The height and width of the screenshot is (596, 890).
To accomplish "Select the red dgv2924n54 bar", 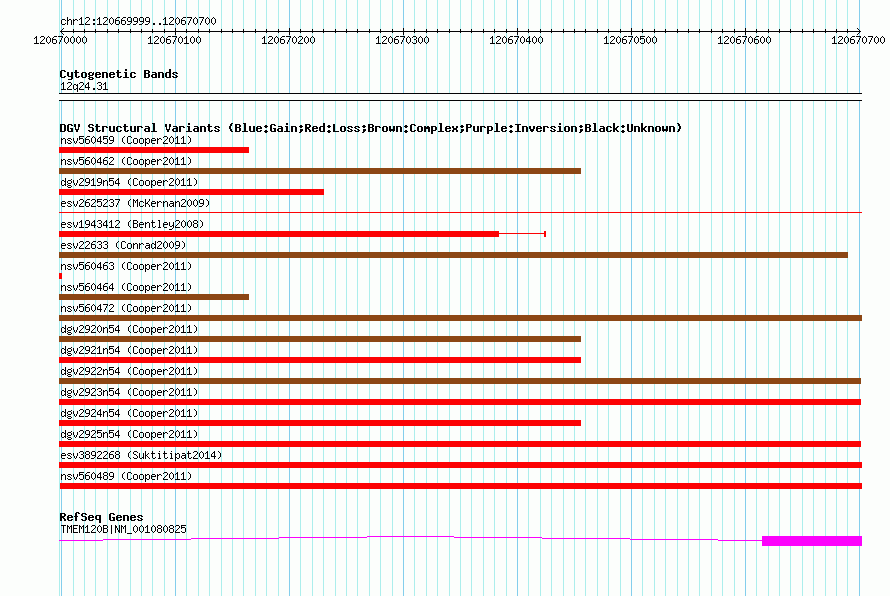I will [320, 423].
